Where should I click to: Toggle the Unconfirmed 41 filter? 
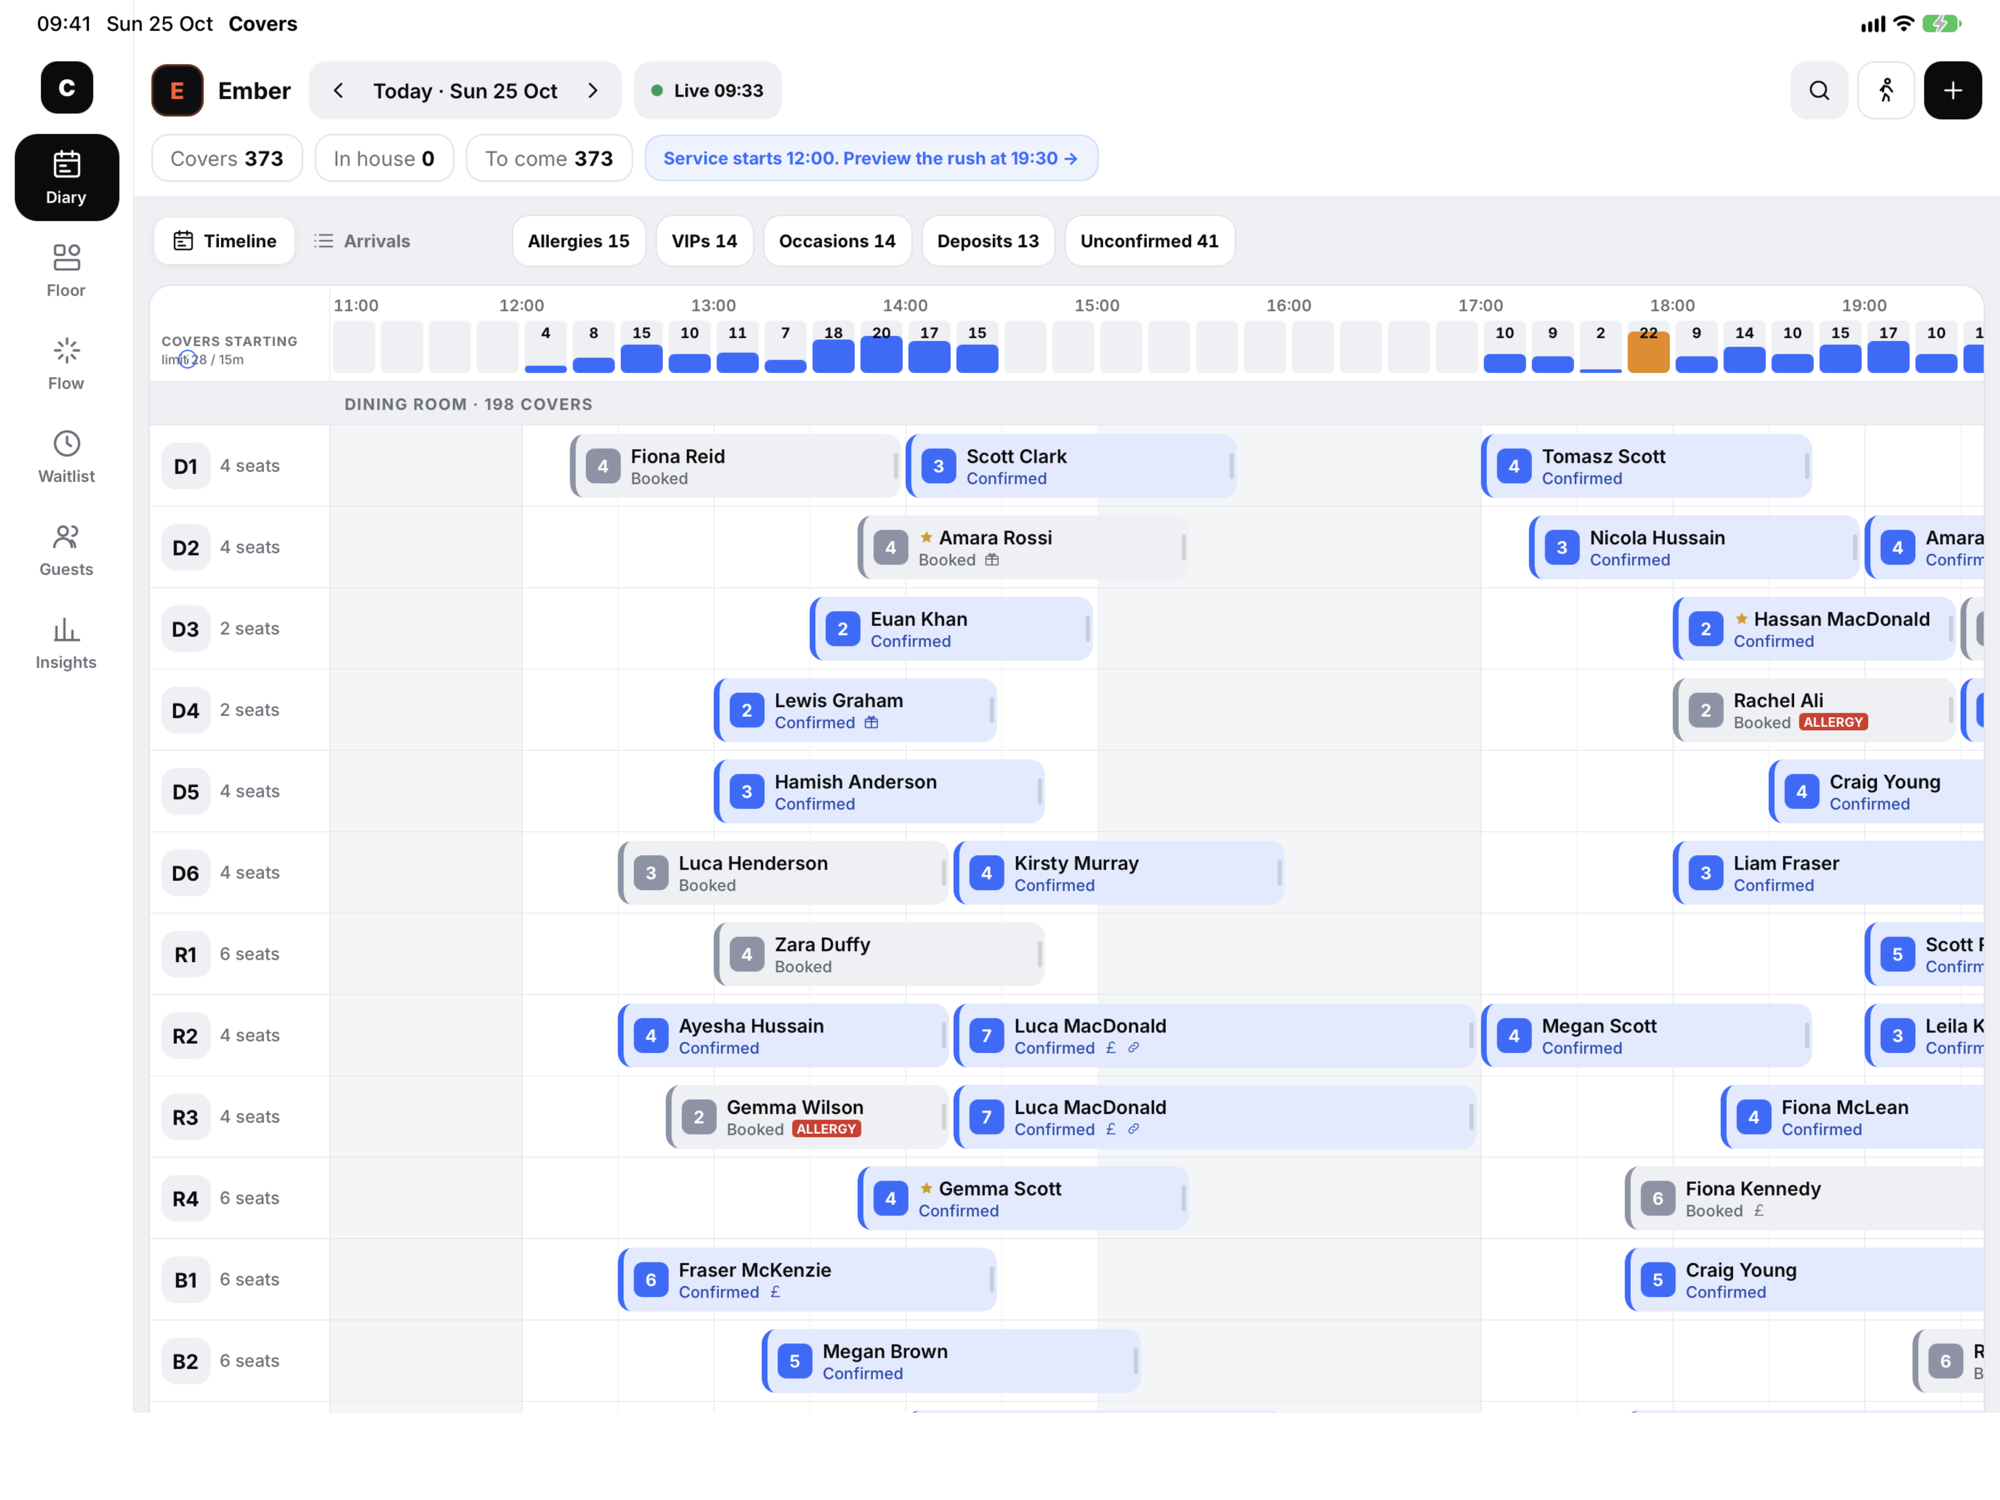pyautogui.click(x=1149, y=241)
